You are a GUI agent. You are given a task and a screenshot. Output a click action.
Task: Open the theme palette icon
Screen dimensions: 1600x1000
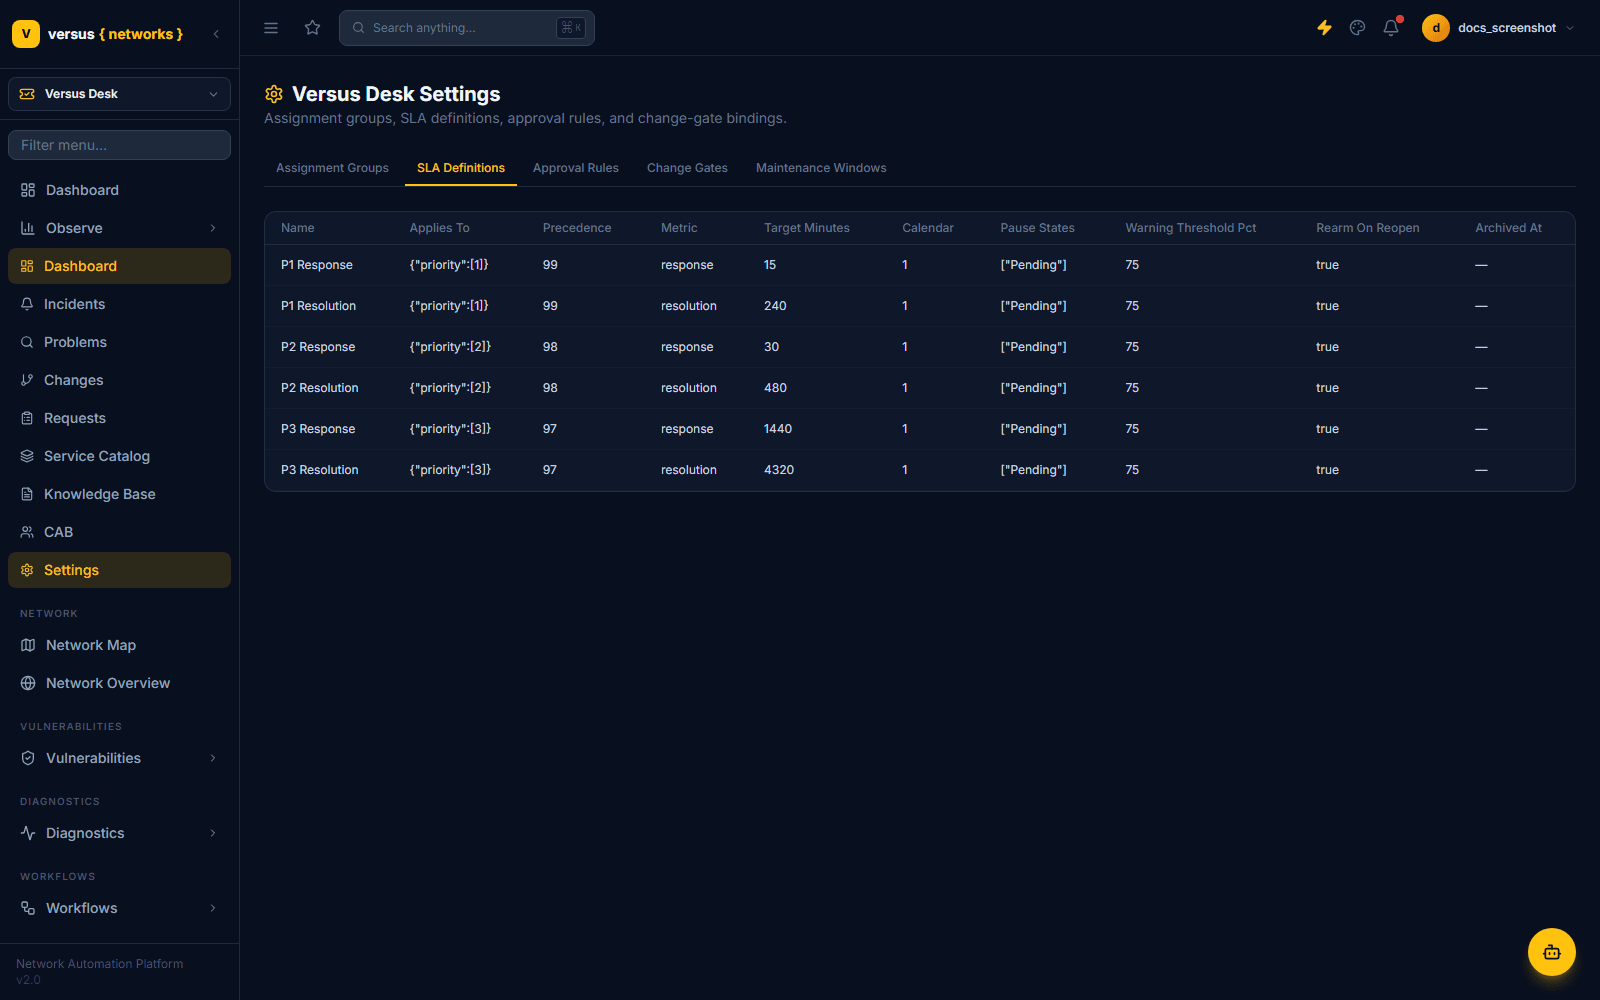point(1357,28)
